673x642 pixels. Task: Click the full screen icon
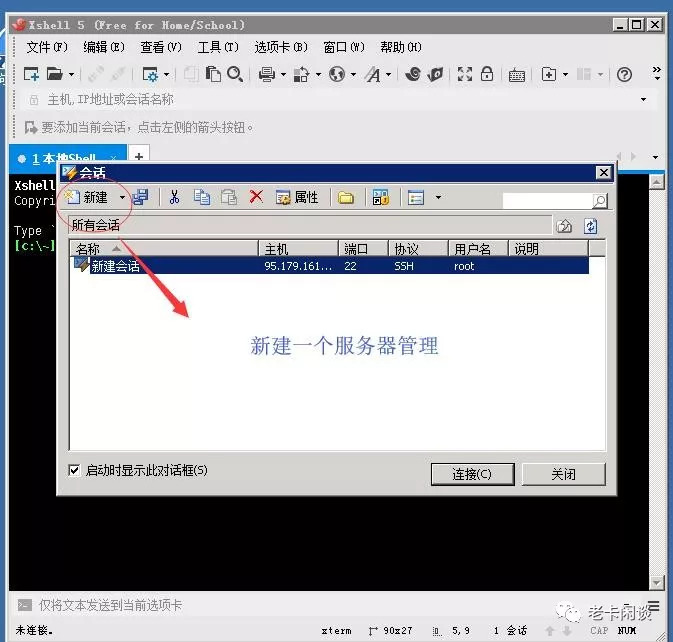click(x=464, y=74)
